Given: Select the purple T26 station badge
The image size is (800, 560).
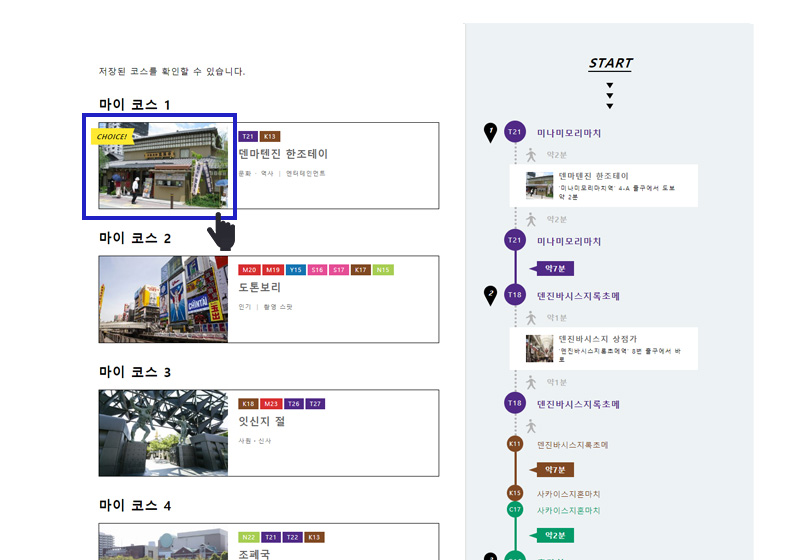Looking at the screenshot, I should pyautogui.click(x=293, y=404).
